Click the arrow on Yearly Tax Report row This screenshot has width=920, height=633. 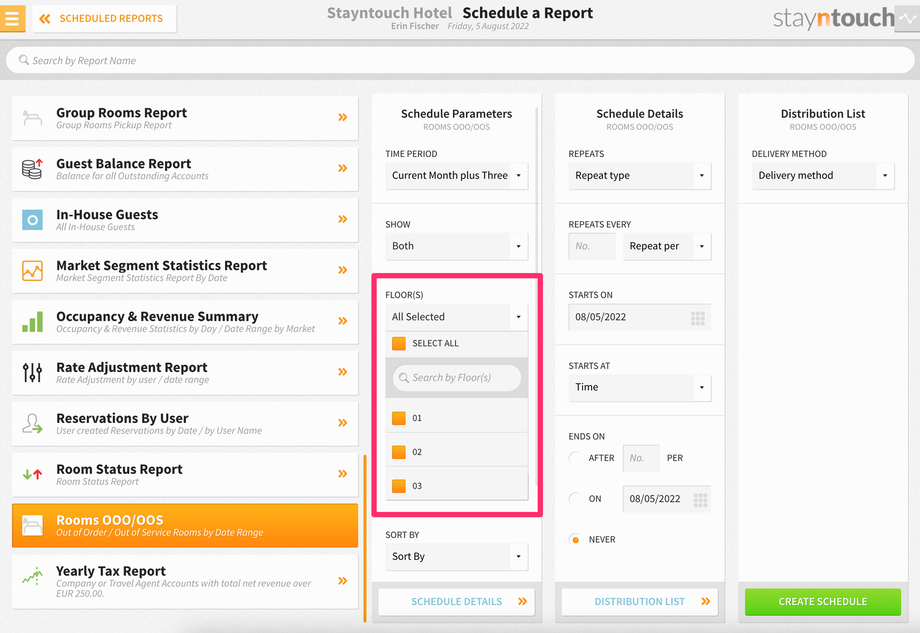pyautogui.click(x=343, y=581)
